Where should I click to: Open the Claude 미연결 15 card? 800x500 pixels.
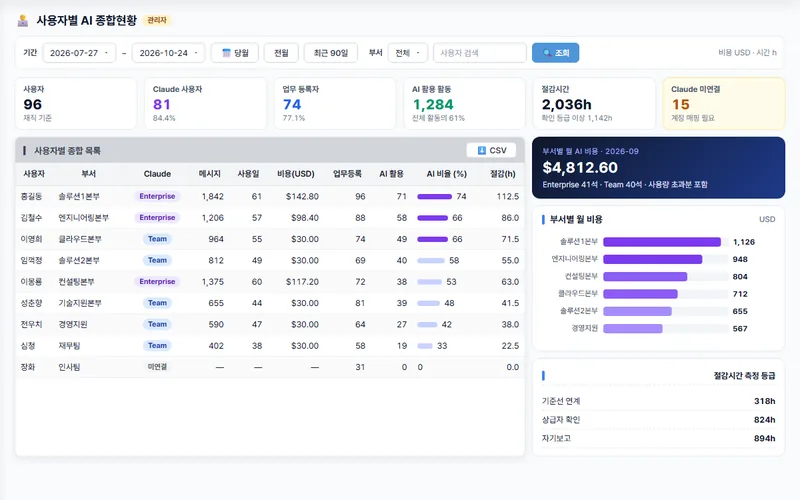coord(724,103)
